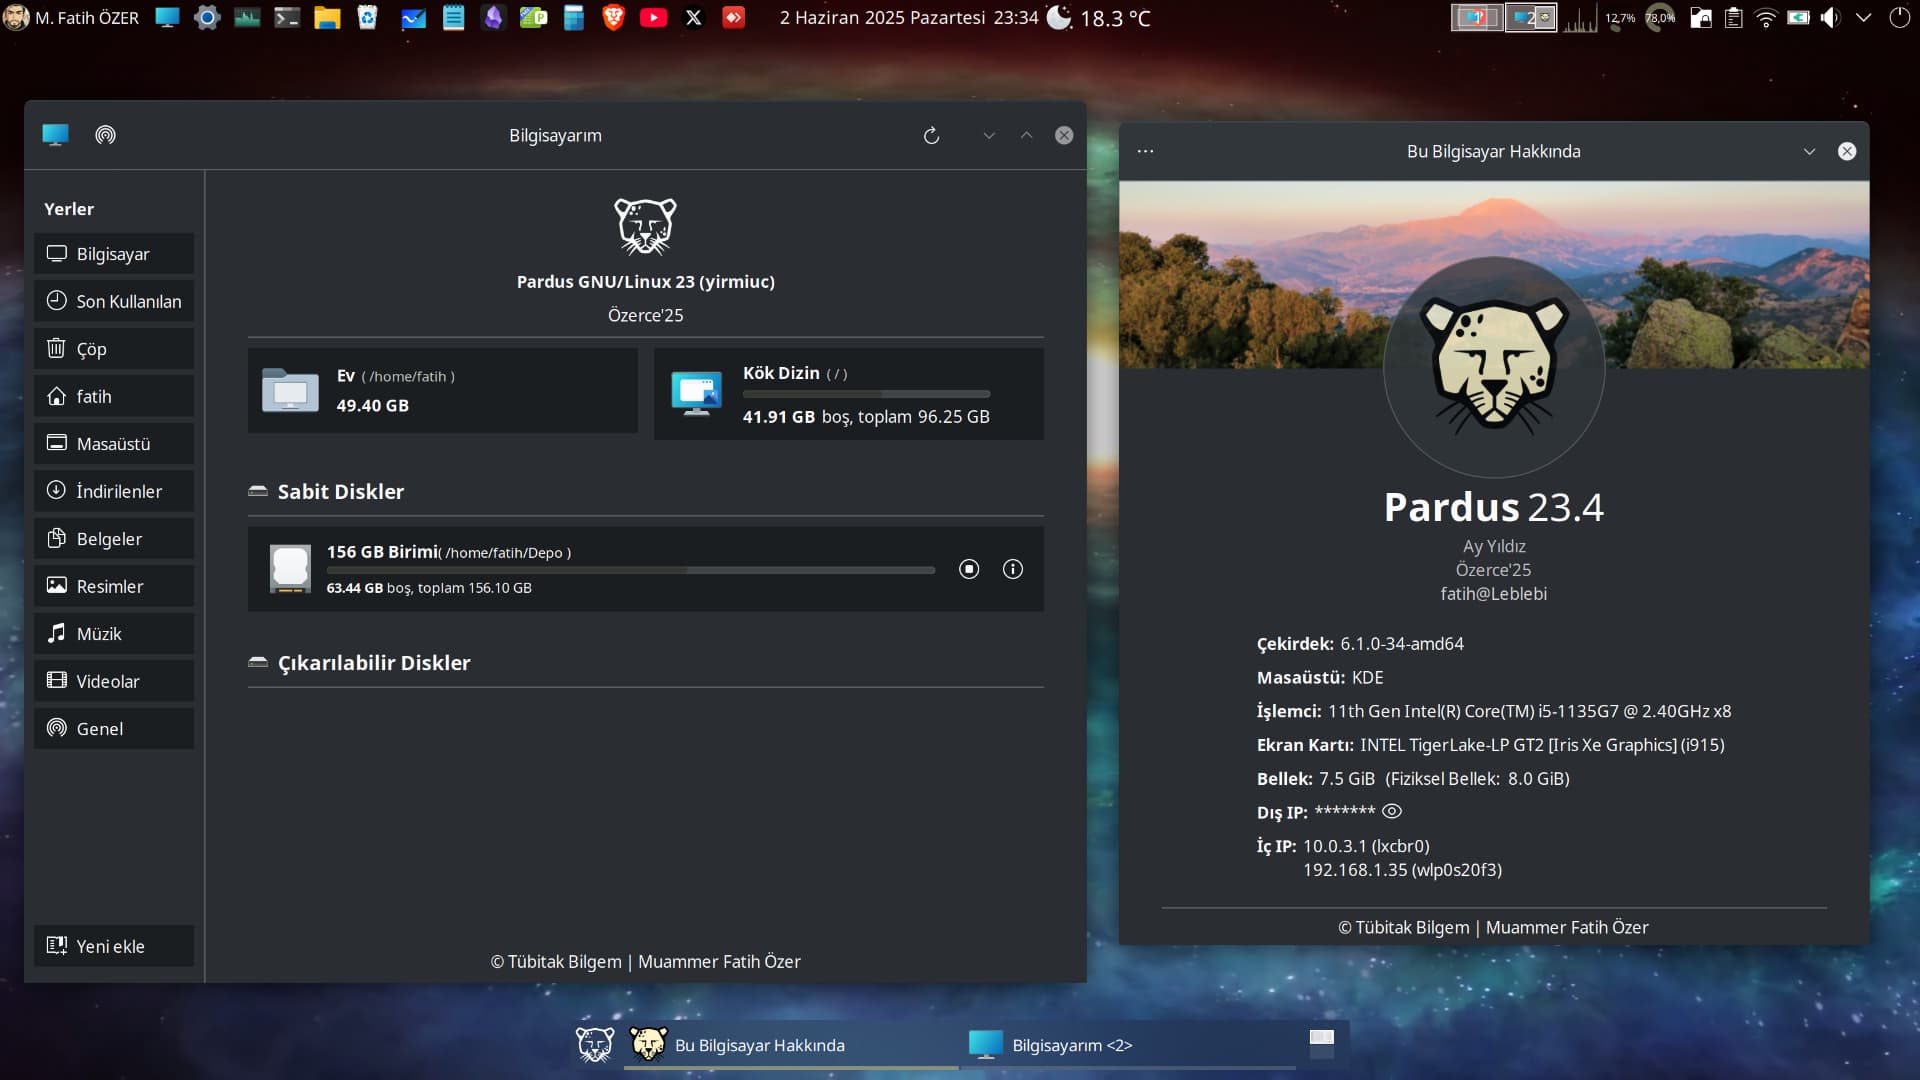1920x1080 pixels.
Task: Click the Kök Dizin disk usage bar
Action: coord(866,394)
